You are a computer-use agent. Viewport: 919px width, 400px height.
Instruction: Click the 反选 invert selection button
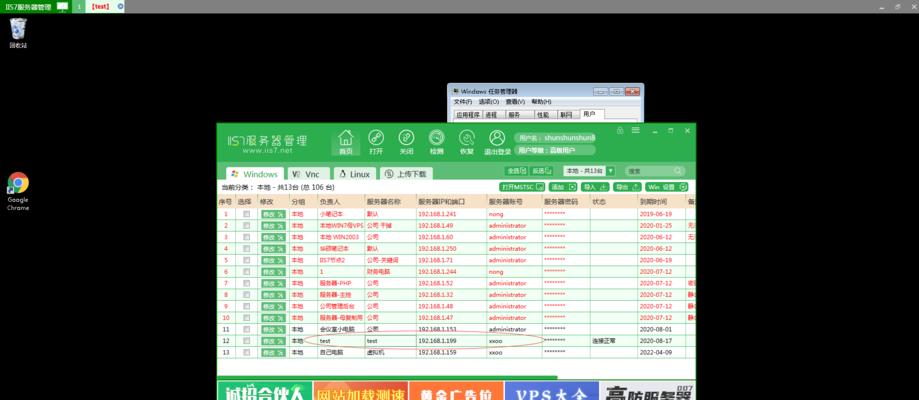click(x=542, y=171)
